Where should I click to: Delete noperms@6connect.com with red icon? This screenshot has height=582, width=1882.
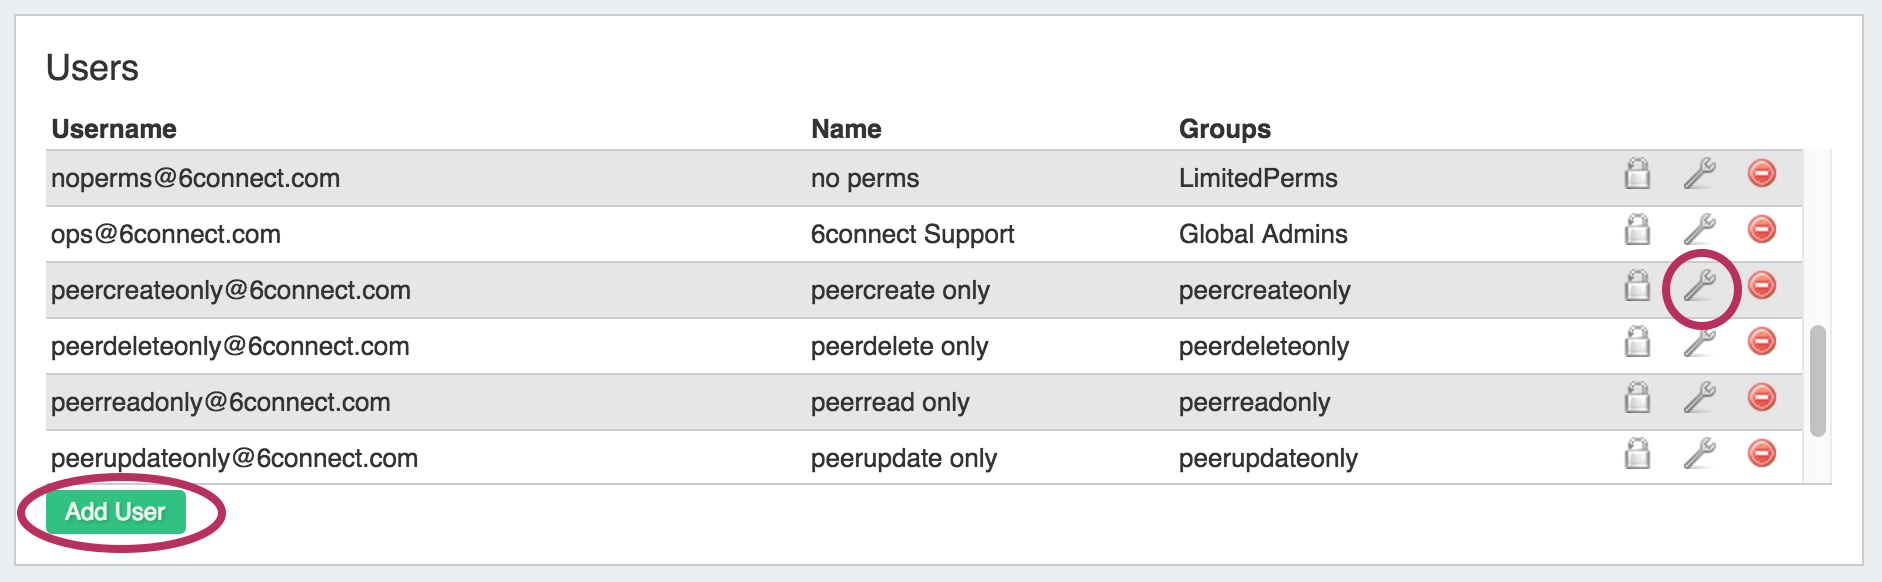1761,173
